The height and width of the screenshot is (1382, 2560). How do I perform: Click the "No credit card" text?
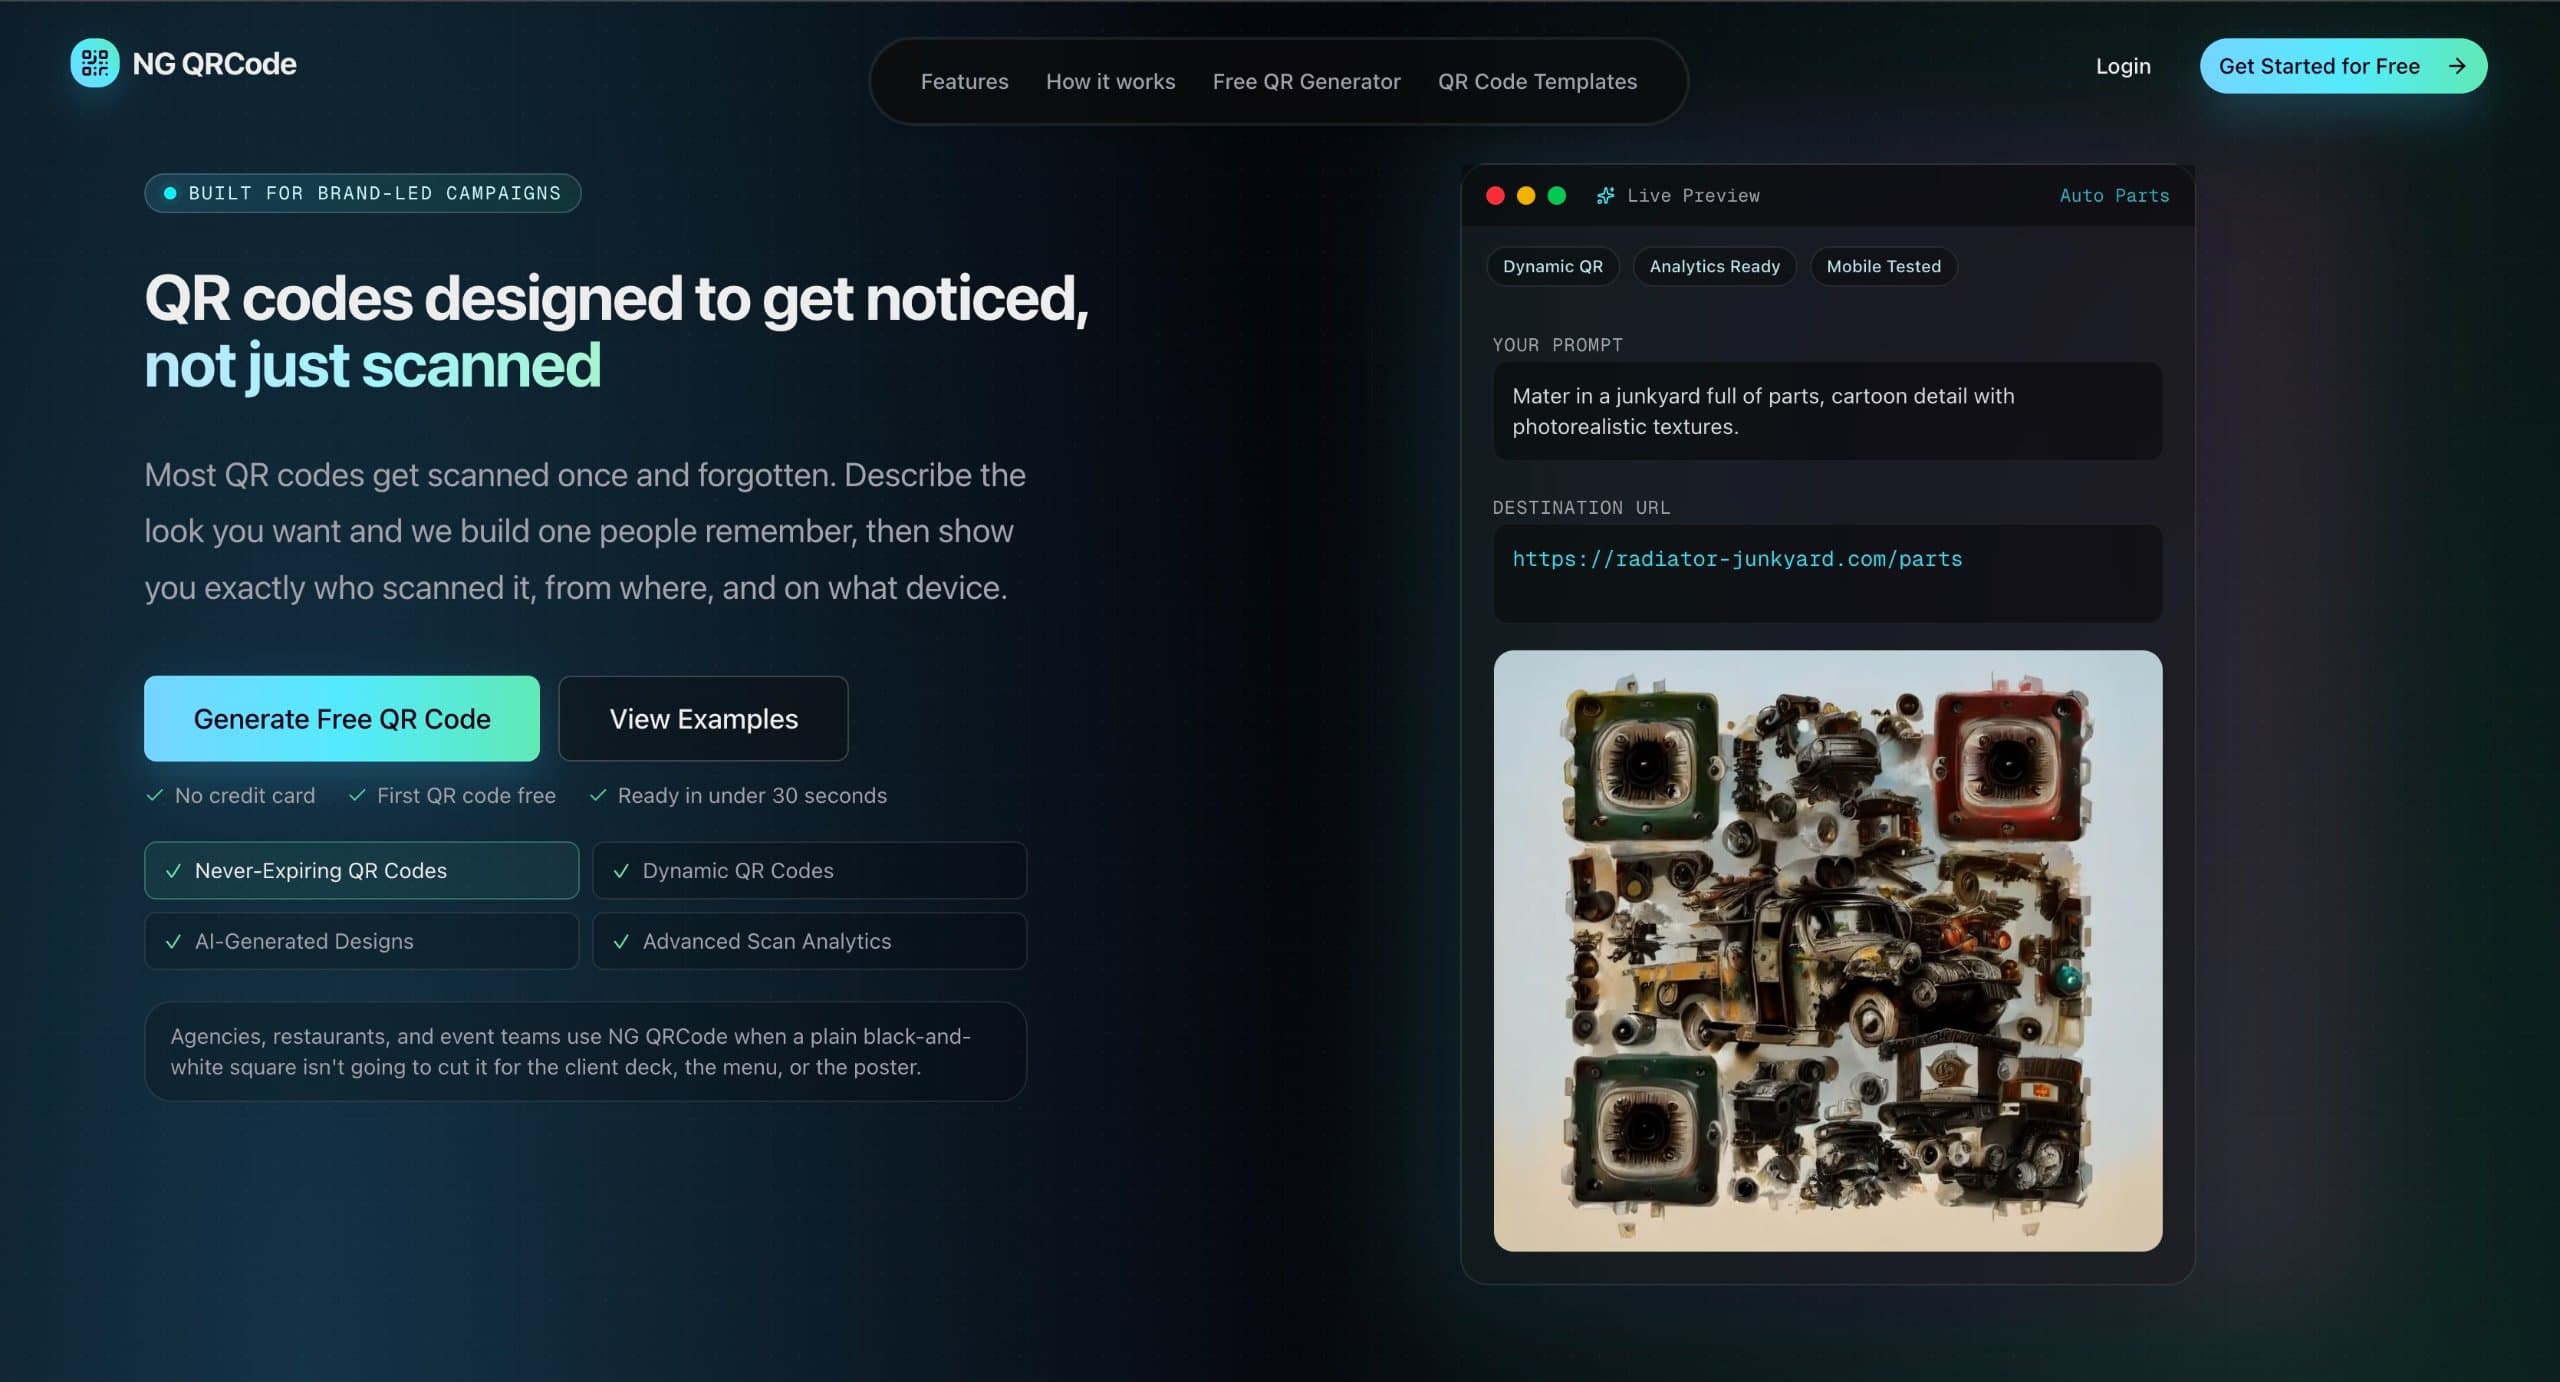pyautogui.click(x=245, y=795)
